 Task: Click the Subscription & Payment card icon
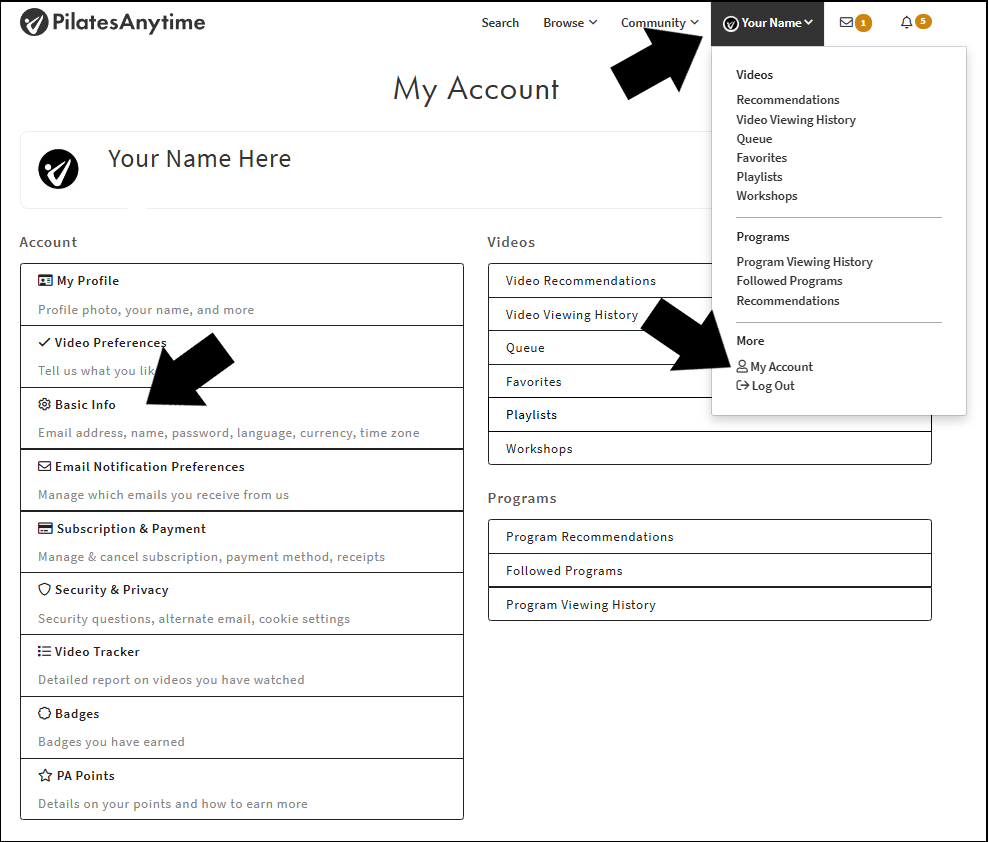45,529
